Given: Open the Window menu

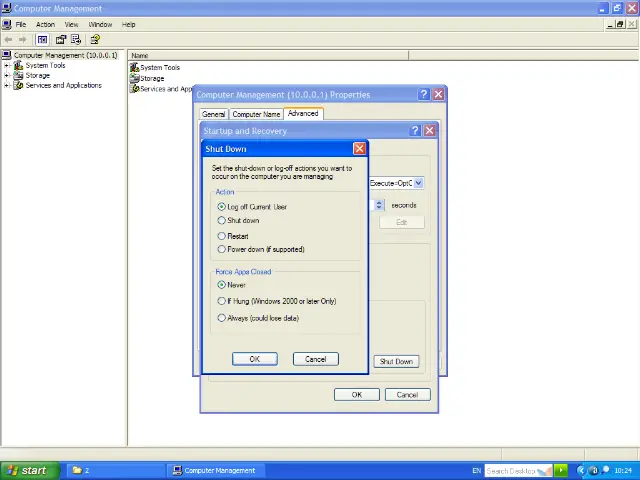Looking at the screenshot, I should [100, 24].
